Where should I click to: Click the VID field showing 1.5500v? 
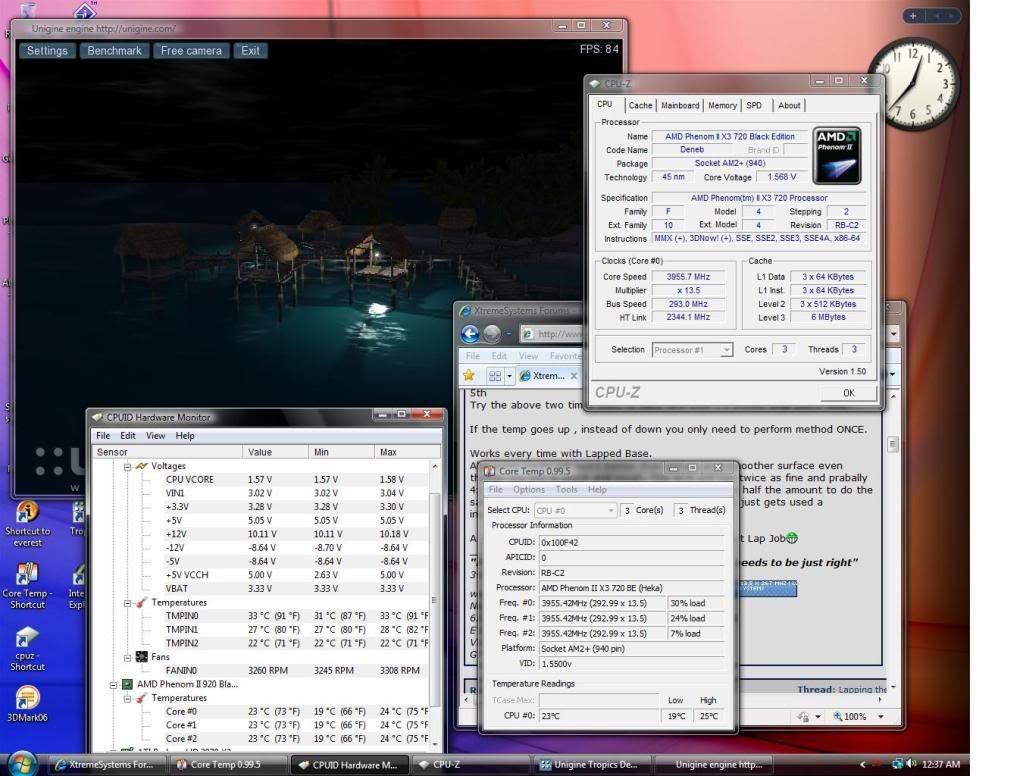click(631, 664)
